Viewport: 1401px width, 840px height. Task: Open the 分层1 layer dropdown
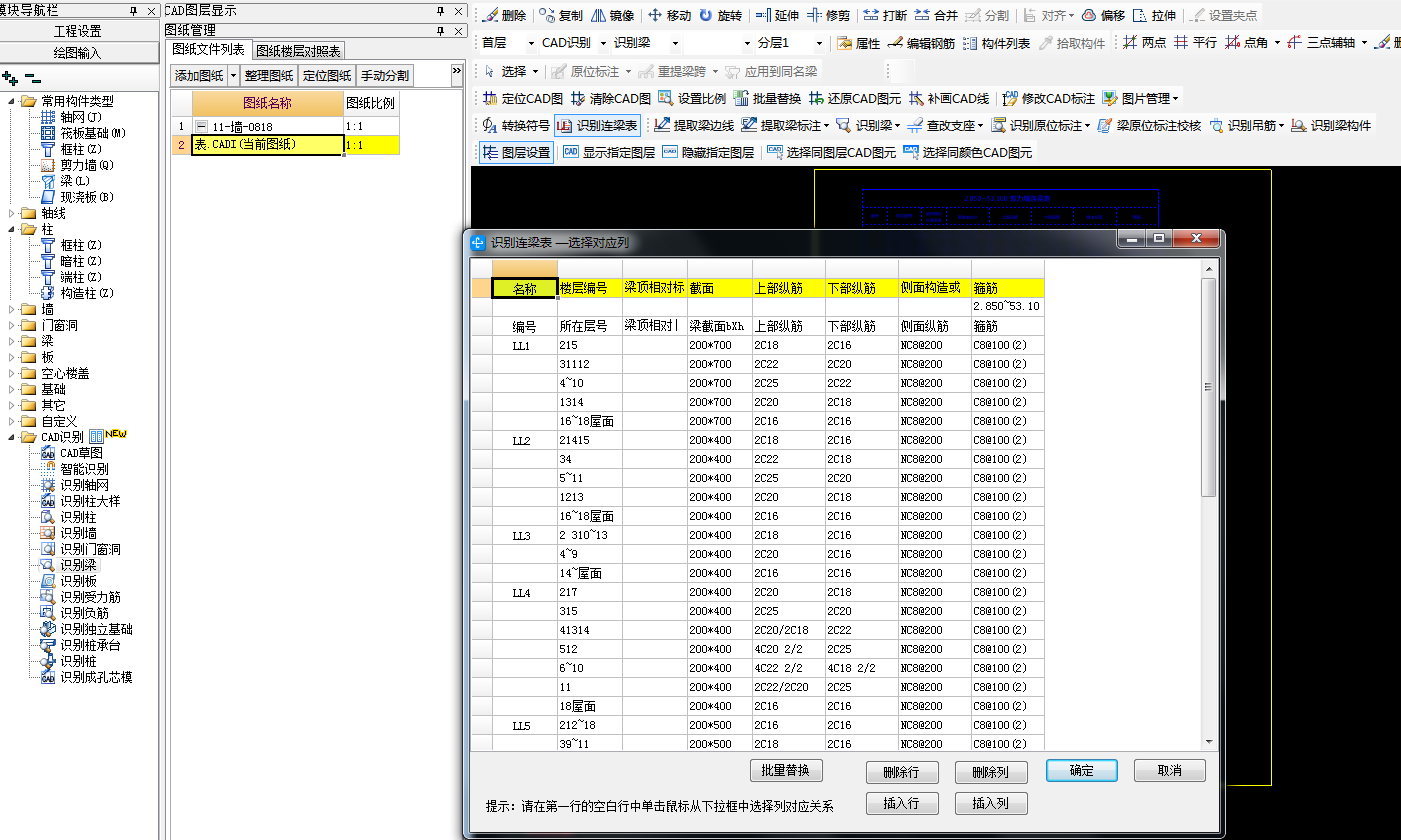click(x=819, y=44)
